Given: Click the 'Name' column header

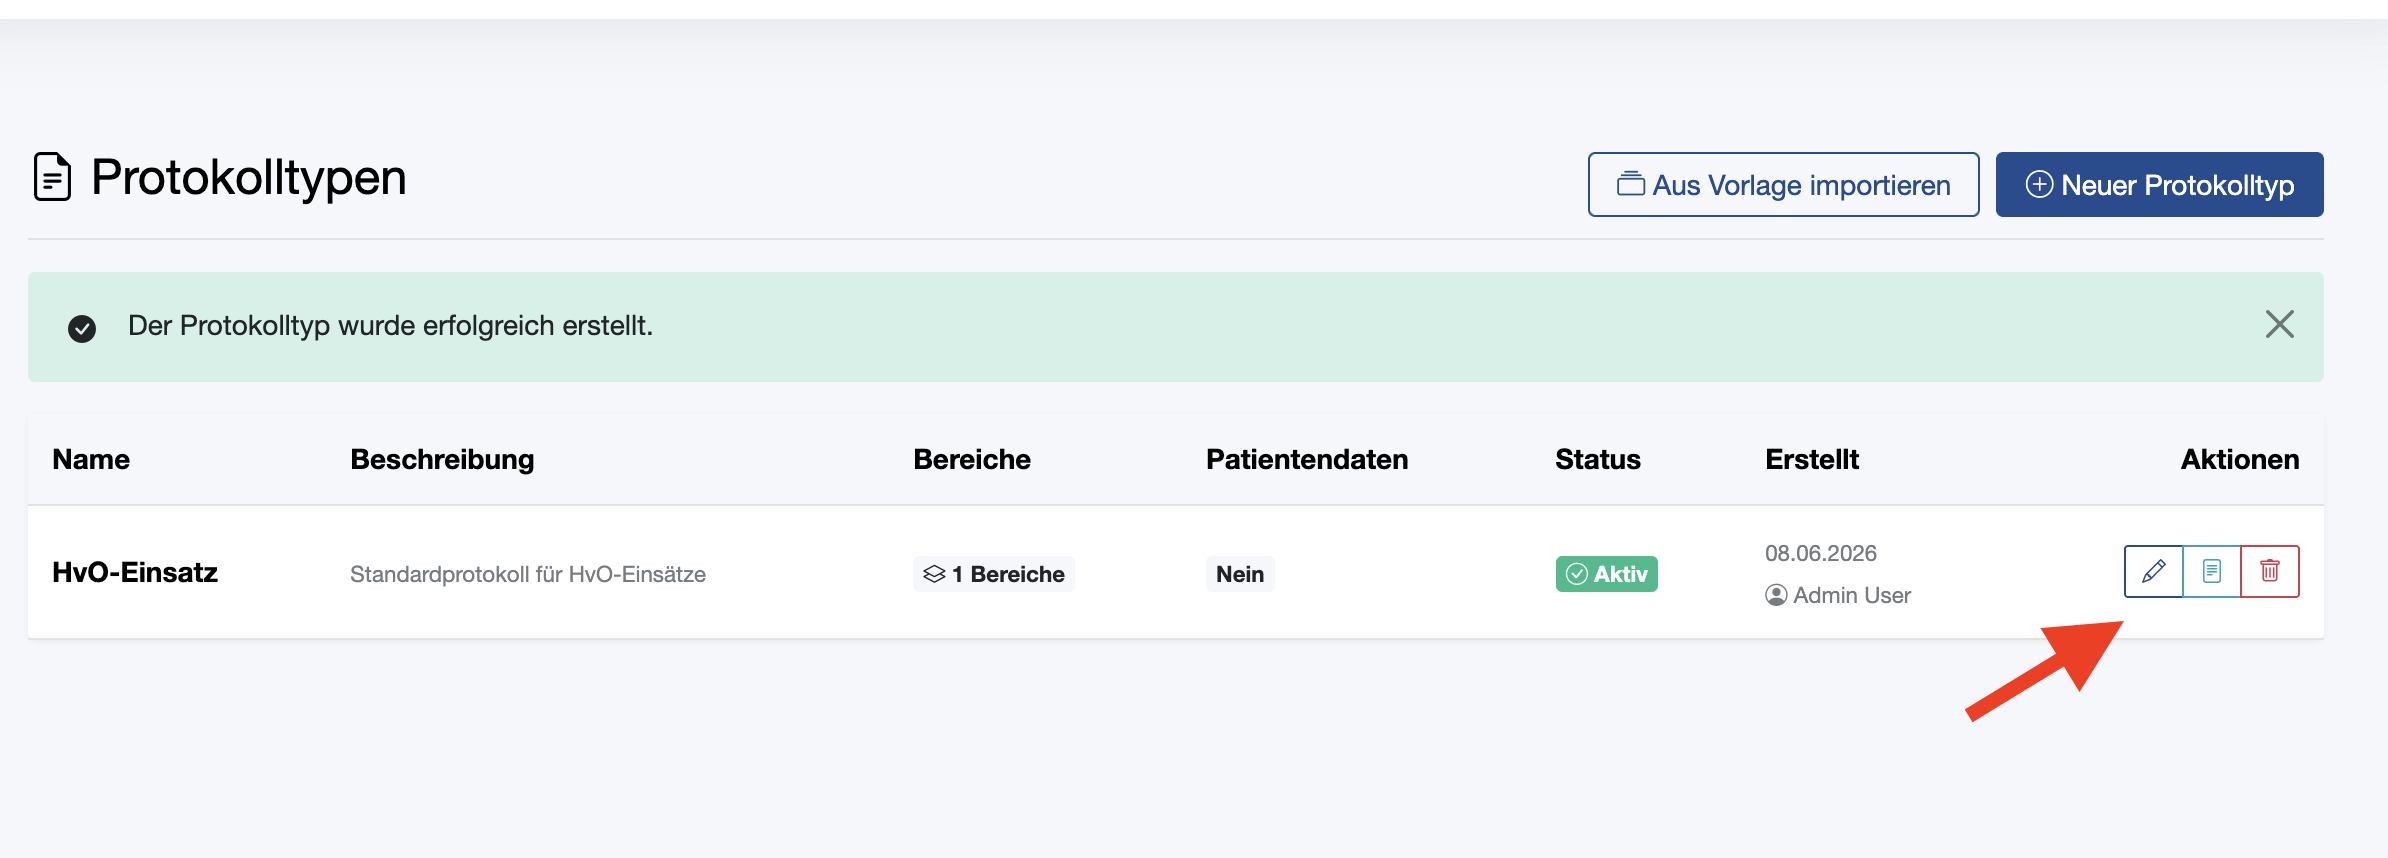Looking at the screenshot, I should (91, 460).
